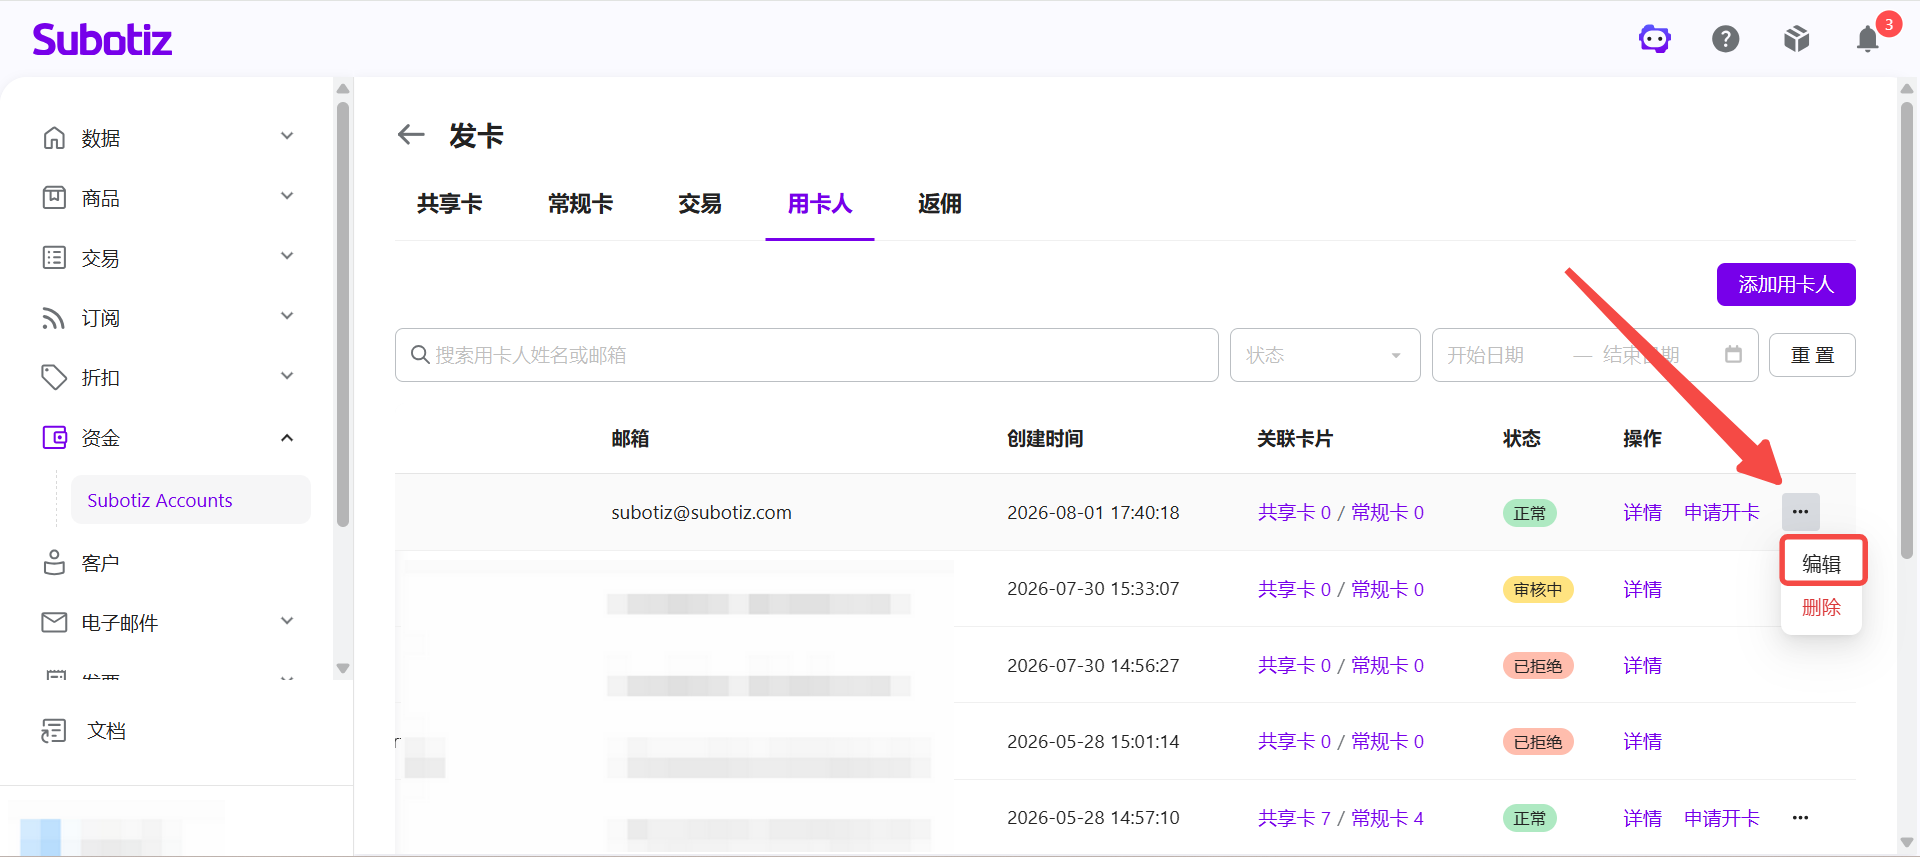Open 详情 for 2026-05-28 15:01:14 row
The image size is (1920, 857).
[x=1642, y=741]
